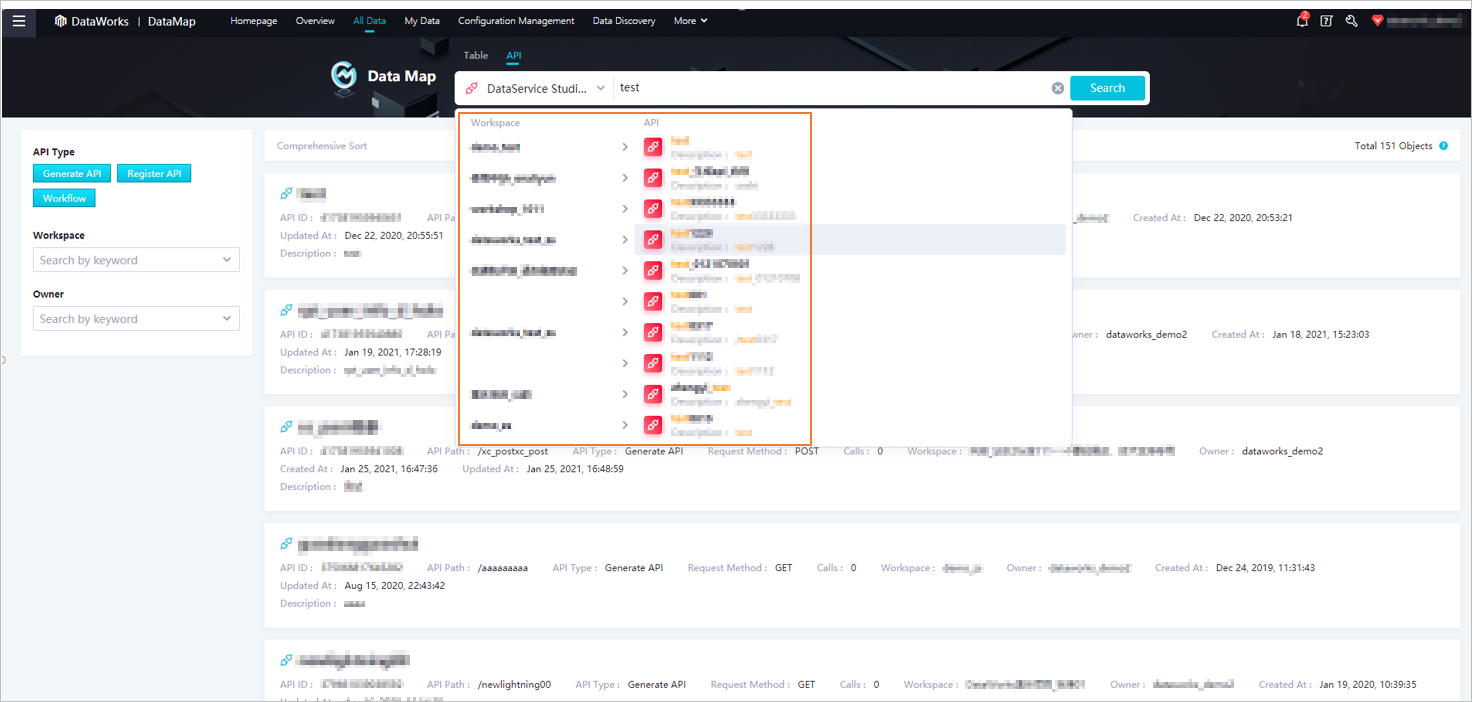1472x702 pixels.
Task: Switch to the Table tab
Action: [476, 56]
